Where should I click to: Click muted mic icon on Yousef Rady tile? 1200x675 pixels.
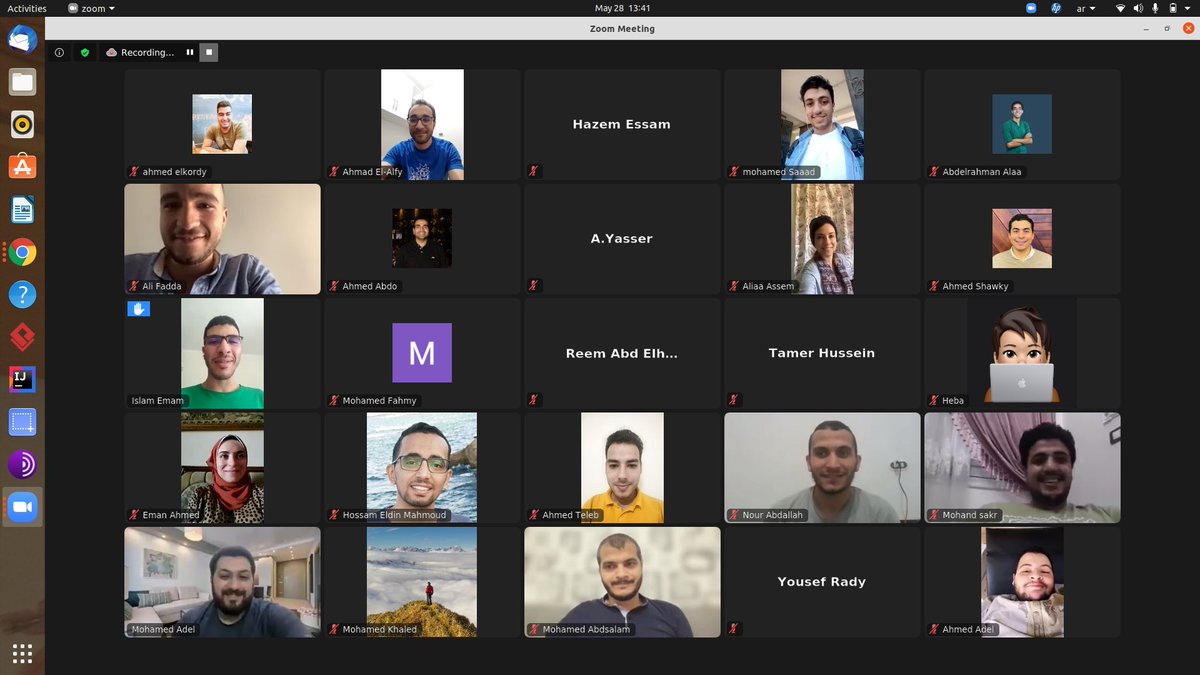coord(734,630)
